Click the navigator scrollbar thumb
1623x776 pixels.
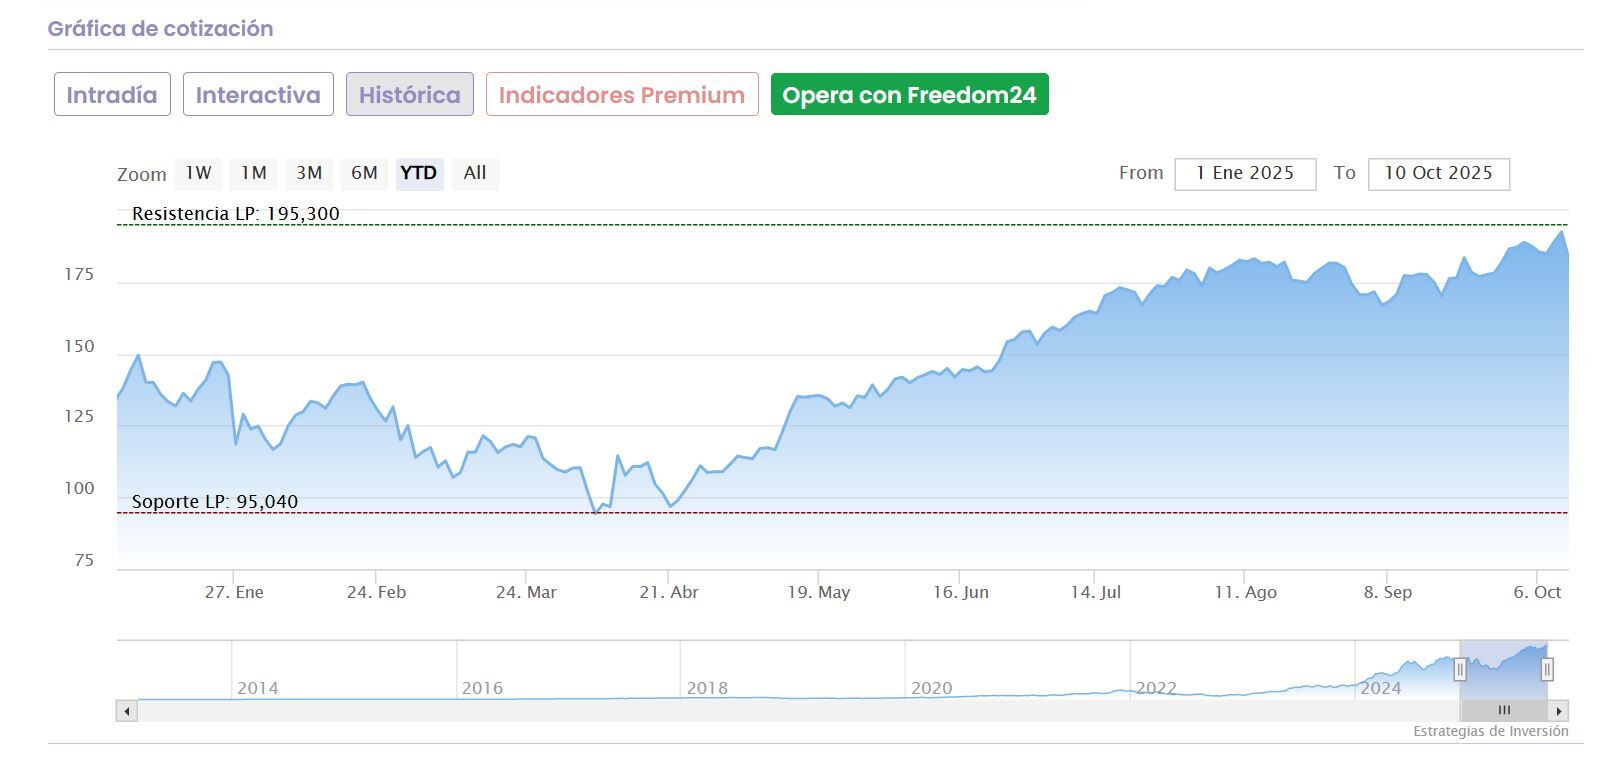1503,711
